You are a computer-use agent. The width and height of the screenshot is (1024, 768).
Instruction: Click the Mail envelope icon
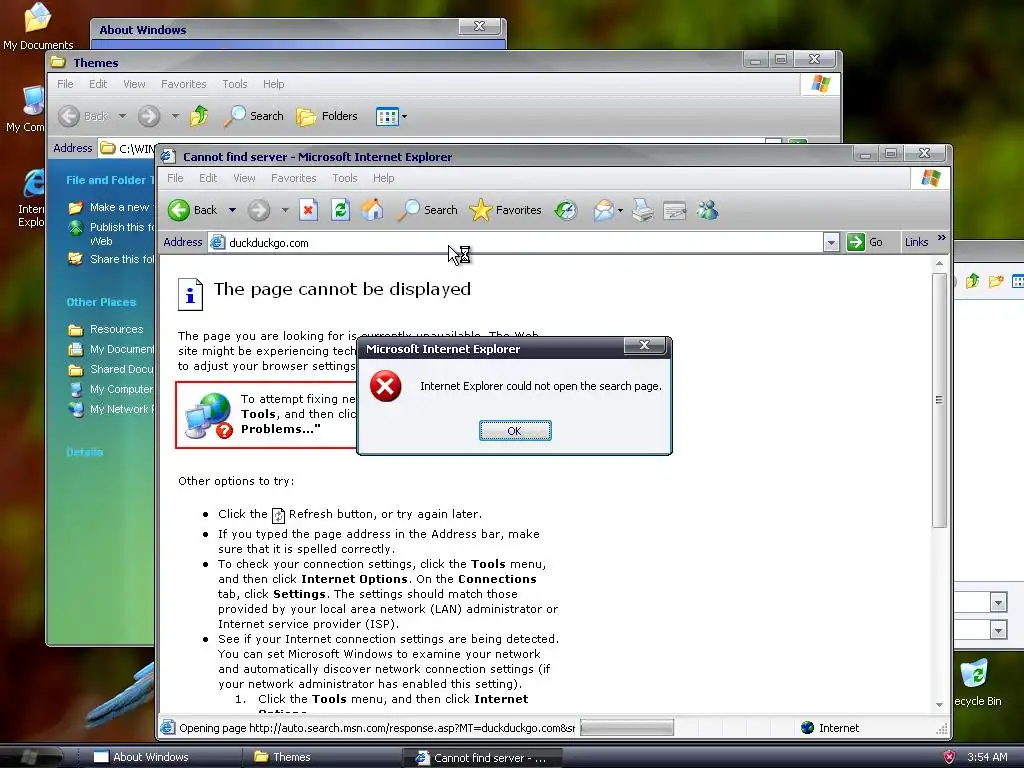pos(603,210)
